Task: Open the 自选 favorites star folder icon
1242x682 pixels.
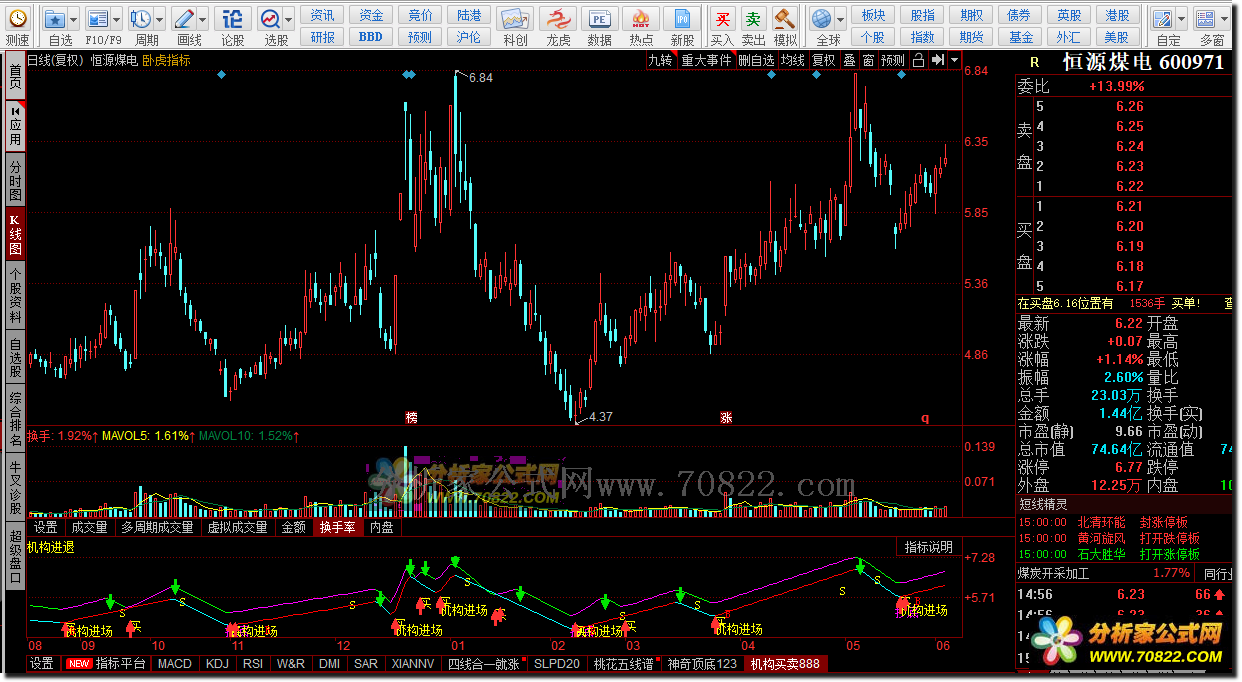Action: 56,19
